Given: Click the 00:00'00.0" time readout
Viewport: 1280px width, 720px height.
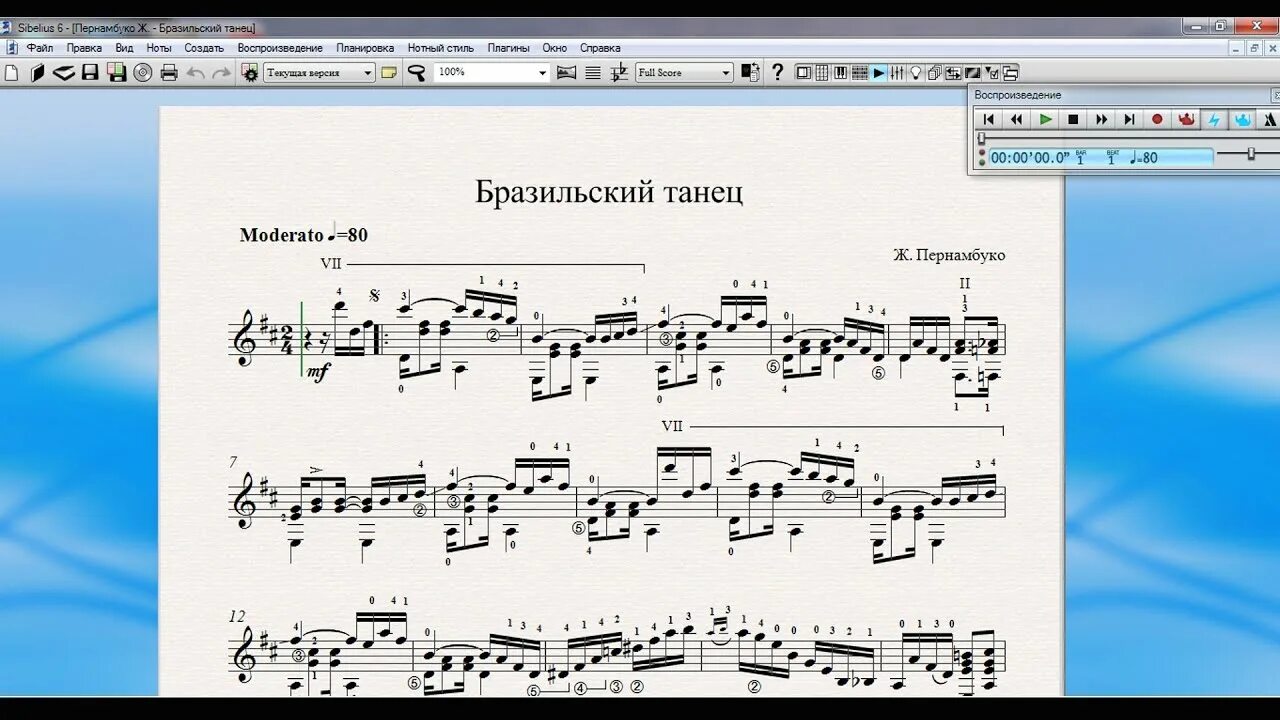Looking at the screenshot, I should 1030,157.
